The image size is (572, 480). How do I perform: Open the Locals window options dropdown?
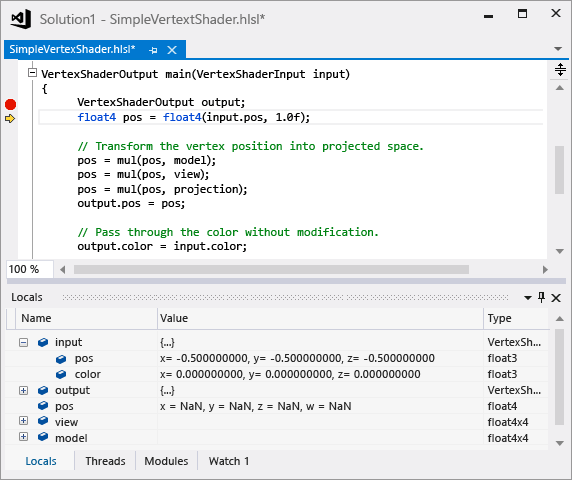[527, 298]
